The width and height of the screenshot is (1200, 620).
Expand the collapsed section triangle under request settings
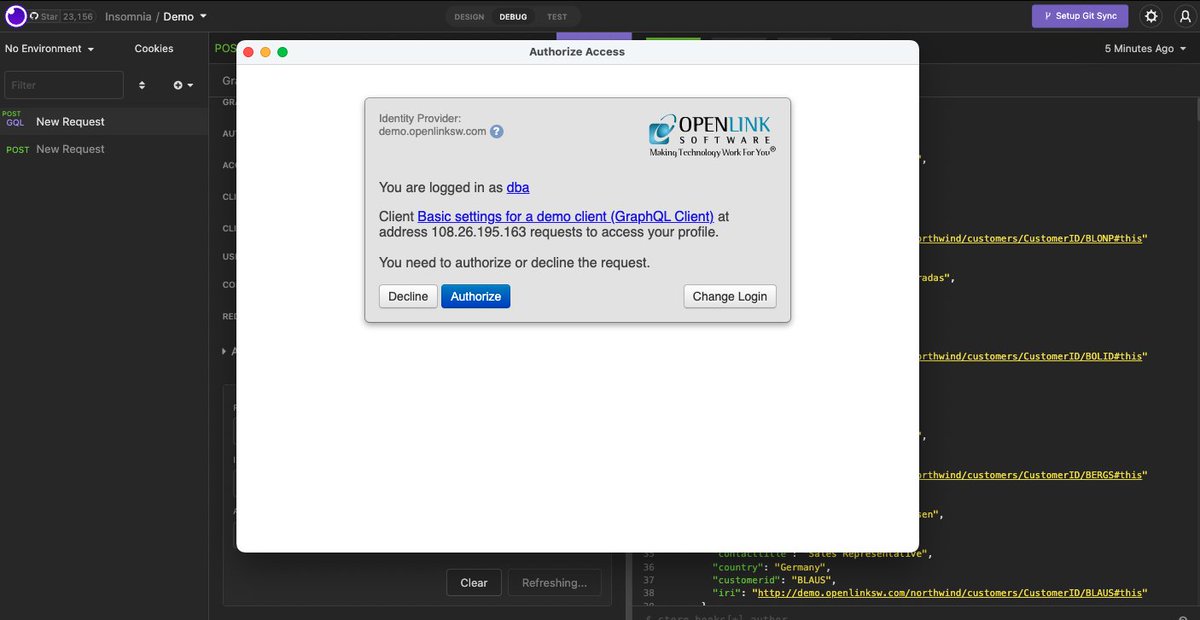[x=225, y=351]
